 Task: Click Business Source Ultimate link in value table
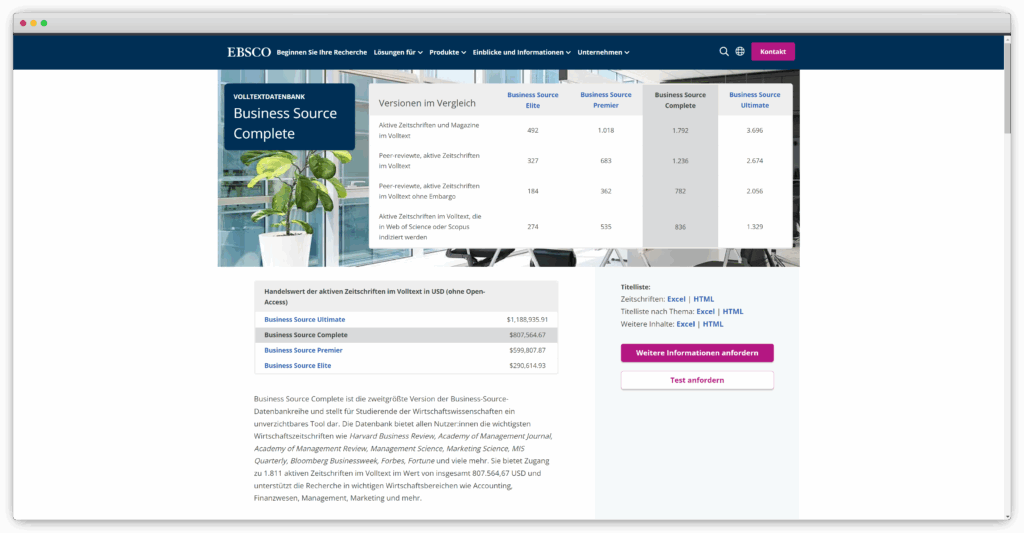pyautogui.click(x=304, y=319)
